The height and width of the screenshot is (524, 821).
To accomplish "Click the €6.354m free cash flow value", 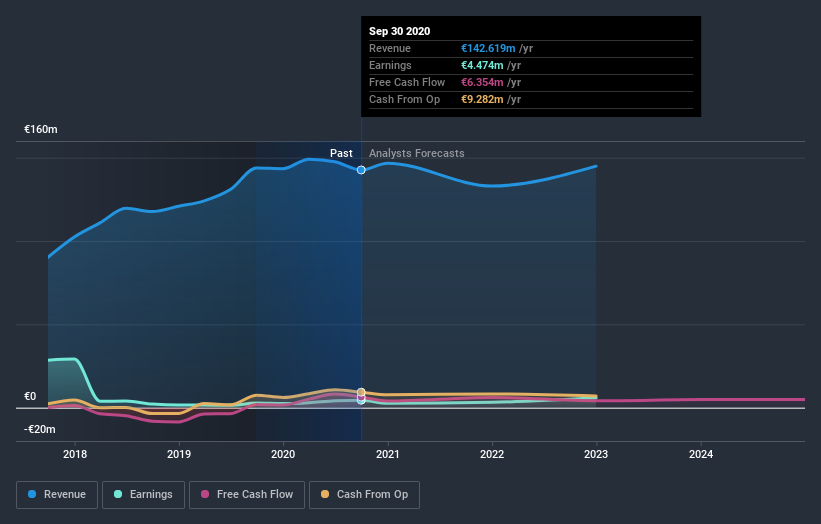I will 482,82.
